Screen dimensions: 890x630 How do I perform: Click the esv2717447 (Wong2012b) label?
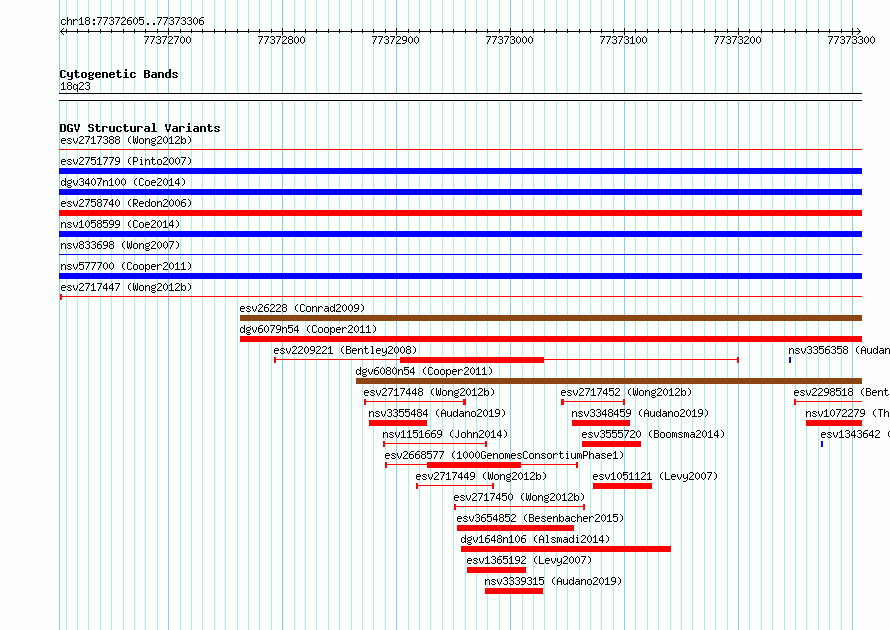[x=126, y=287]
